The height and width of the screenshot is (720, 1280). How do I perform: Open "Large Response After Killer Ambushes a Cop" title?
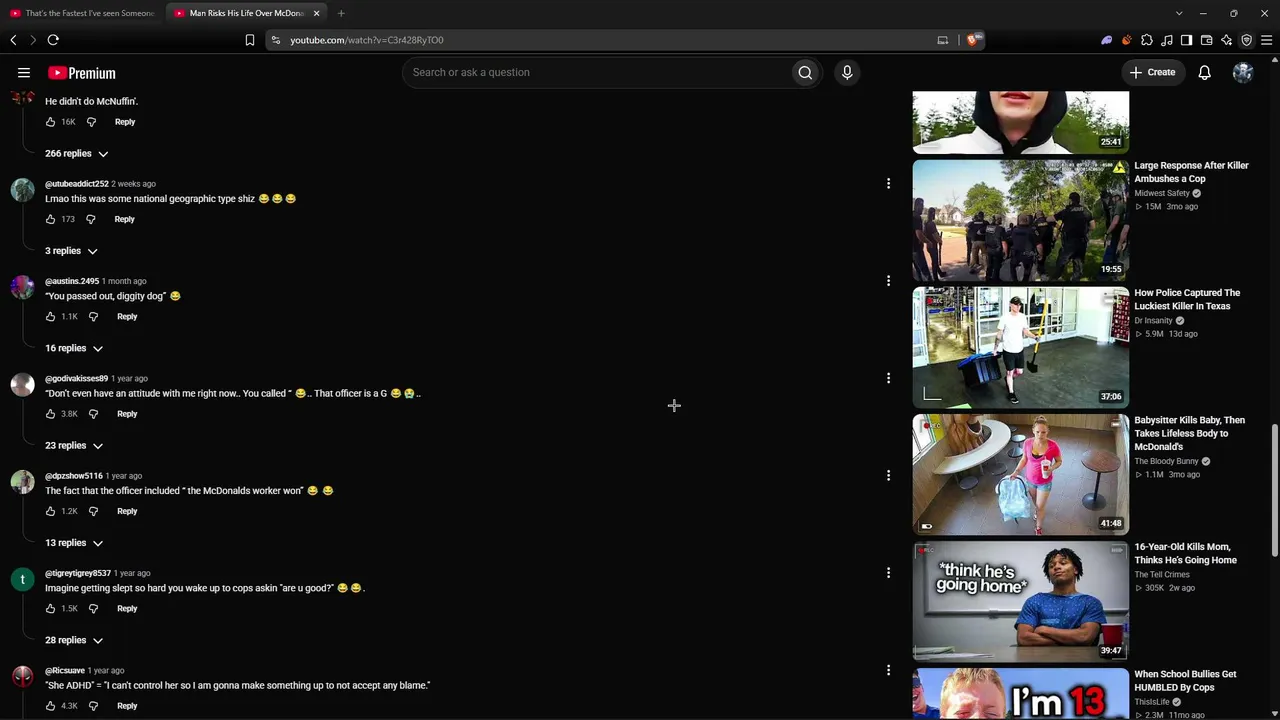[x=1191, y=172]
